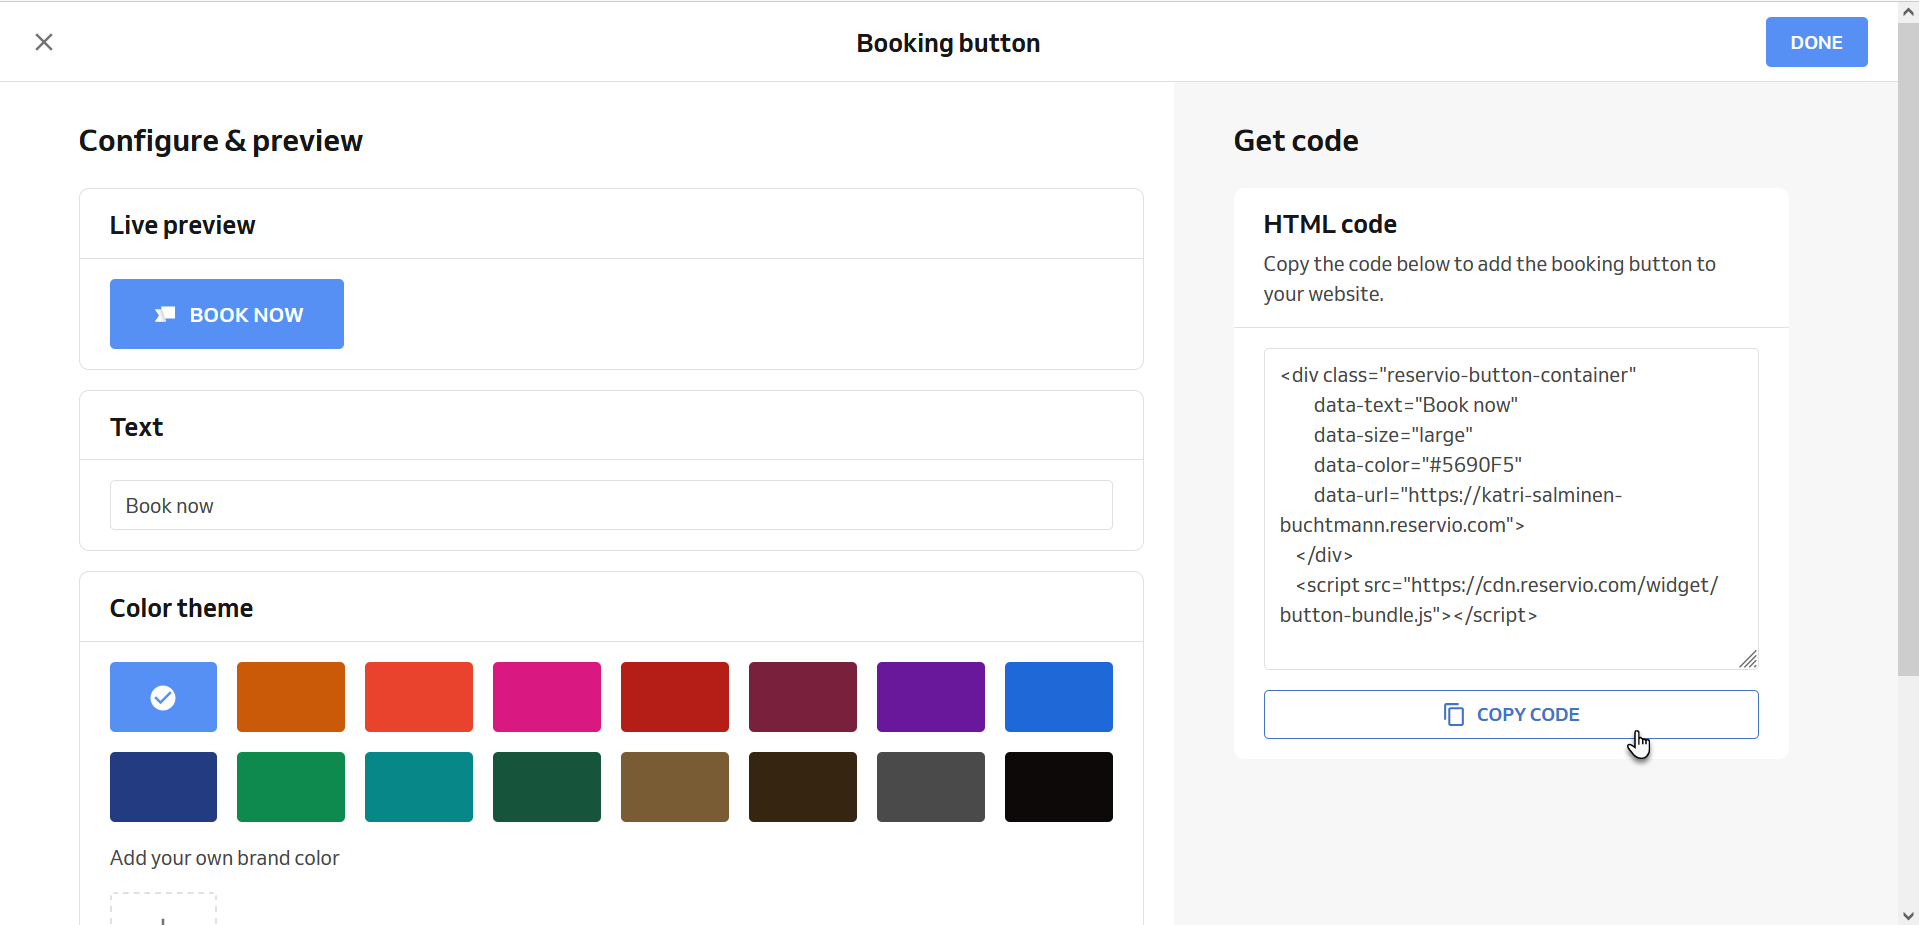Choose the orange color theme swatch
Screen dimensions: 1919x925
[x=291, y=697]
